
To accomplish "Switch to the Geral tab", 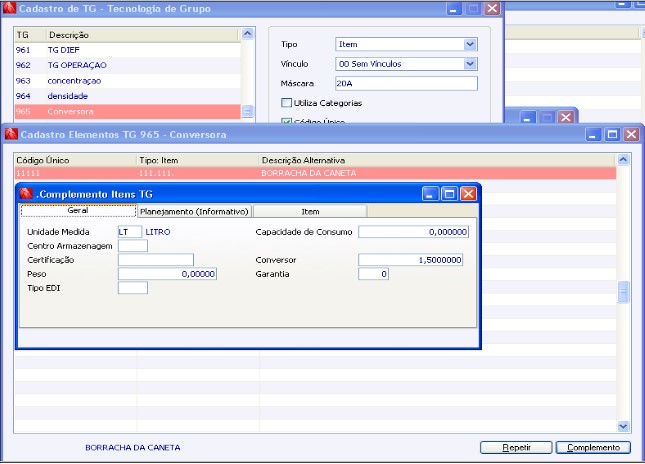I will pyautogui.click(x=78, y=211).
